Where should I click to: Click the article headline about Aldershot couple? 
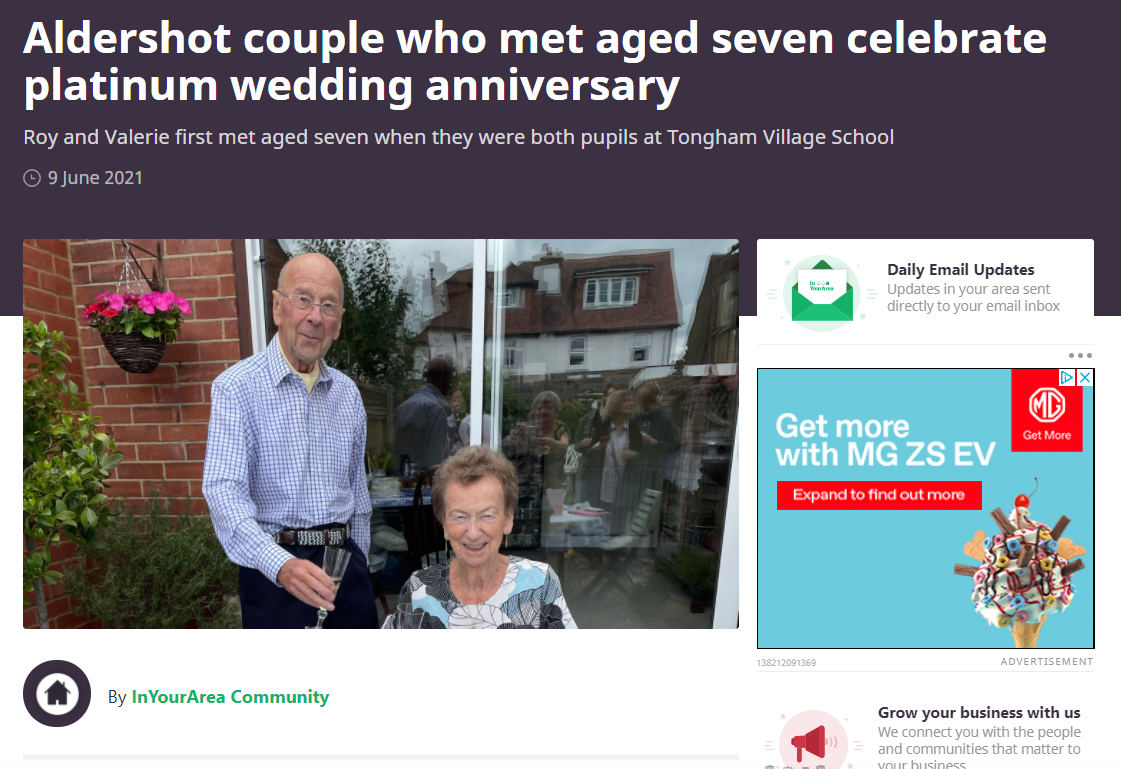(x=535, y=62)
